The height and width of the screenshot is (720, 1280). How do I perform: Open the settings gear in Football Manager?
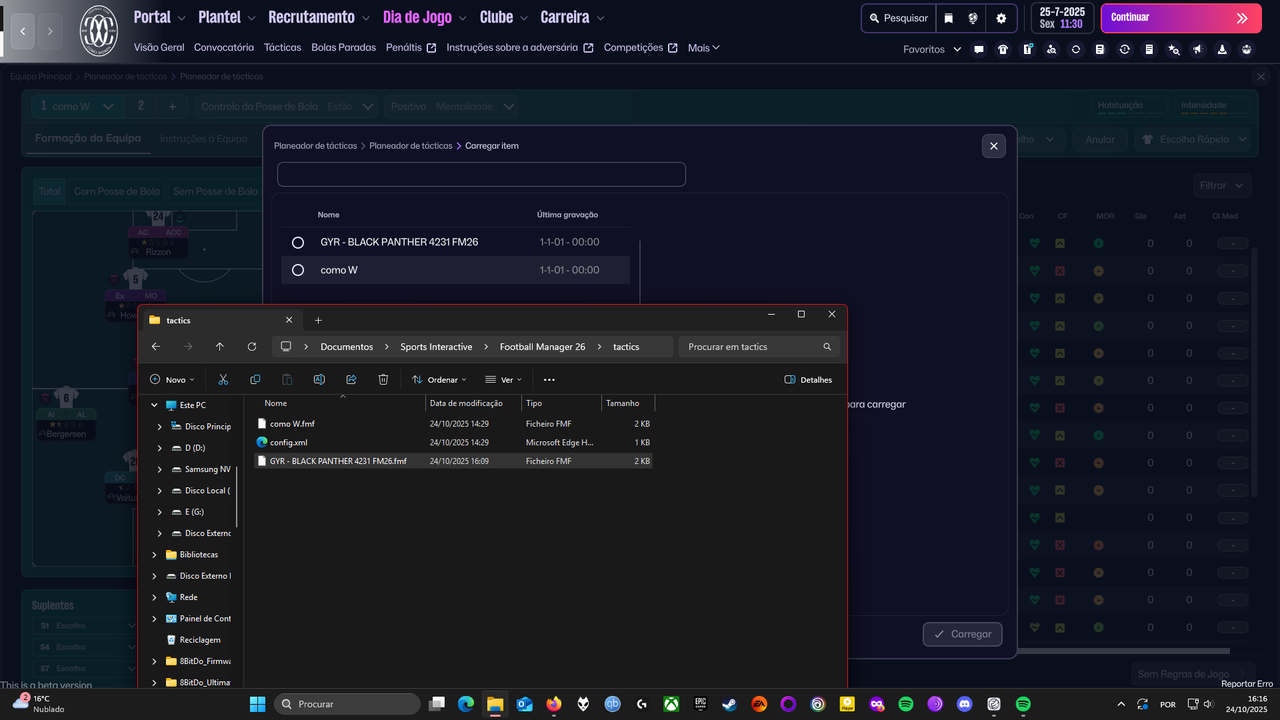coord(1001,18)
